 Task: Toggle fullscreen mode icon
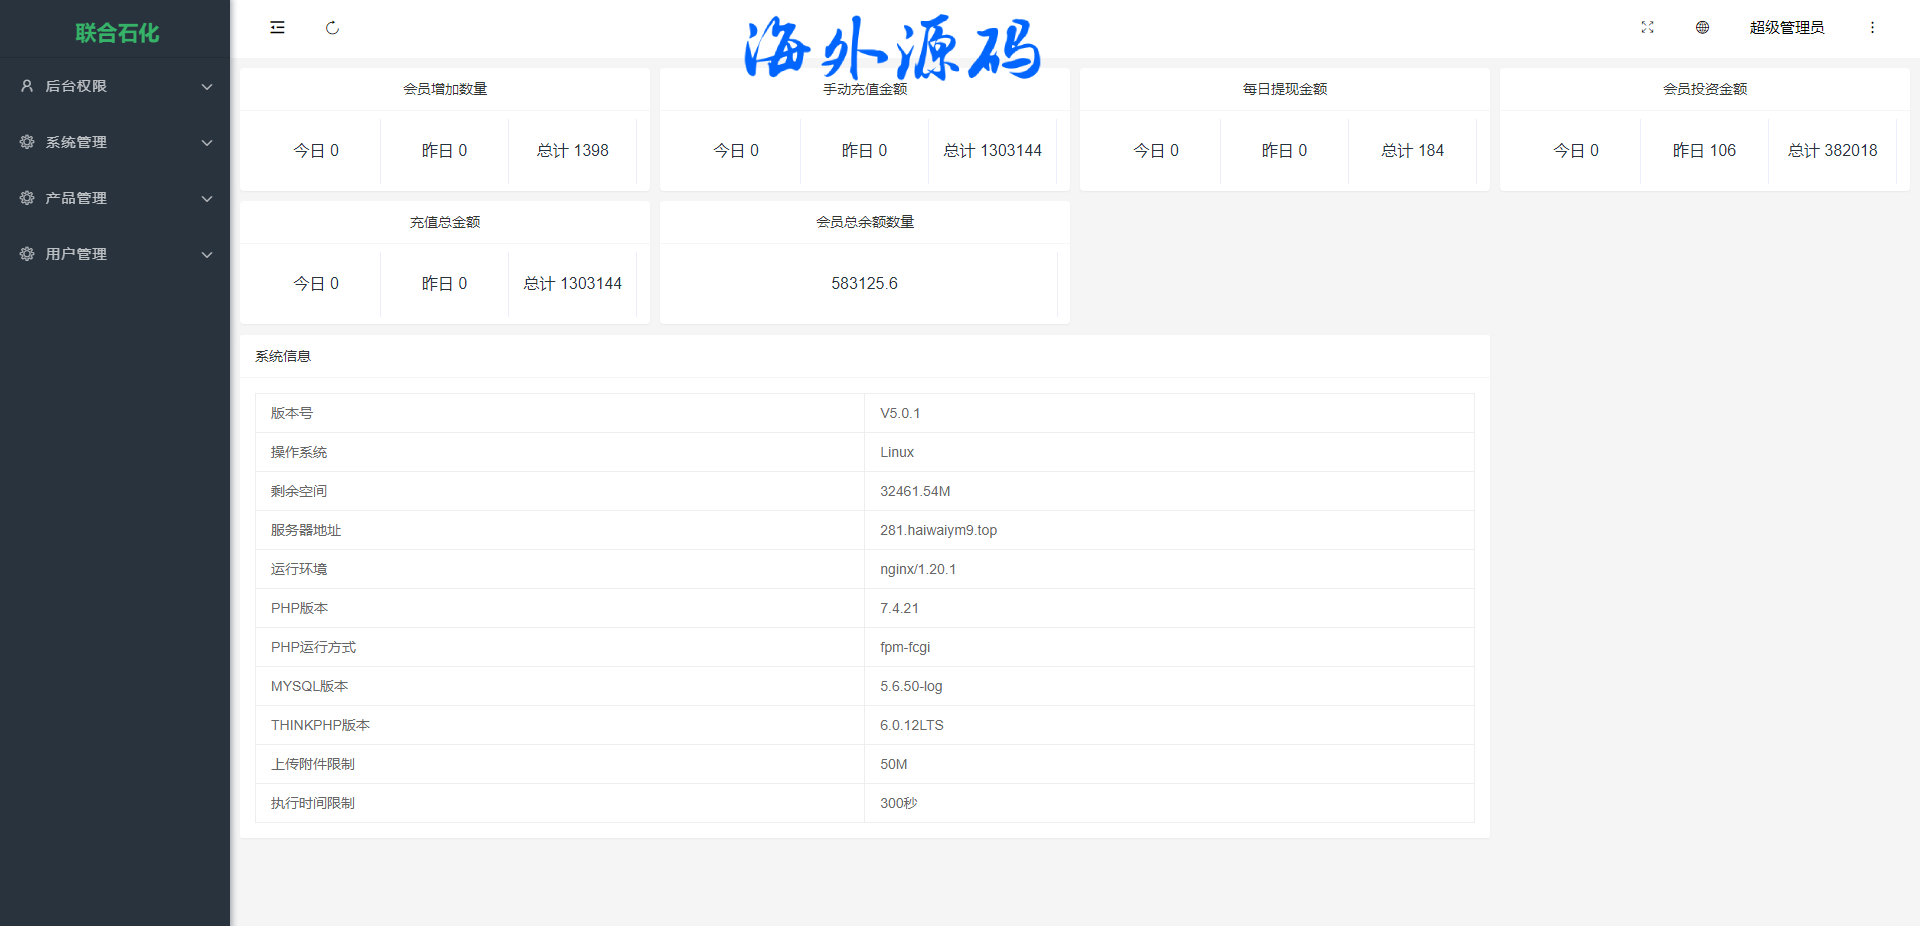click(1647, 28)
